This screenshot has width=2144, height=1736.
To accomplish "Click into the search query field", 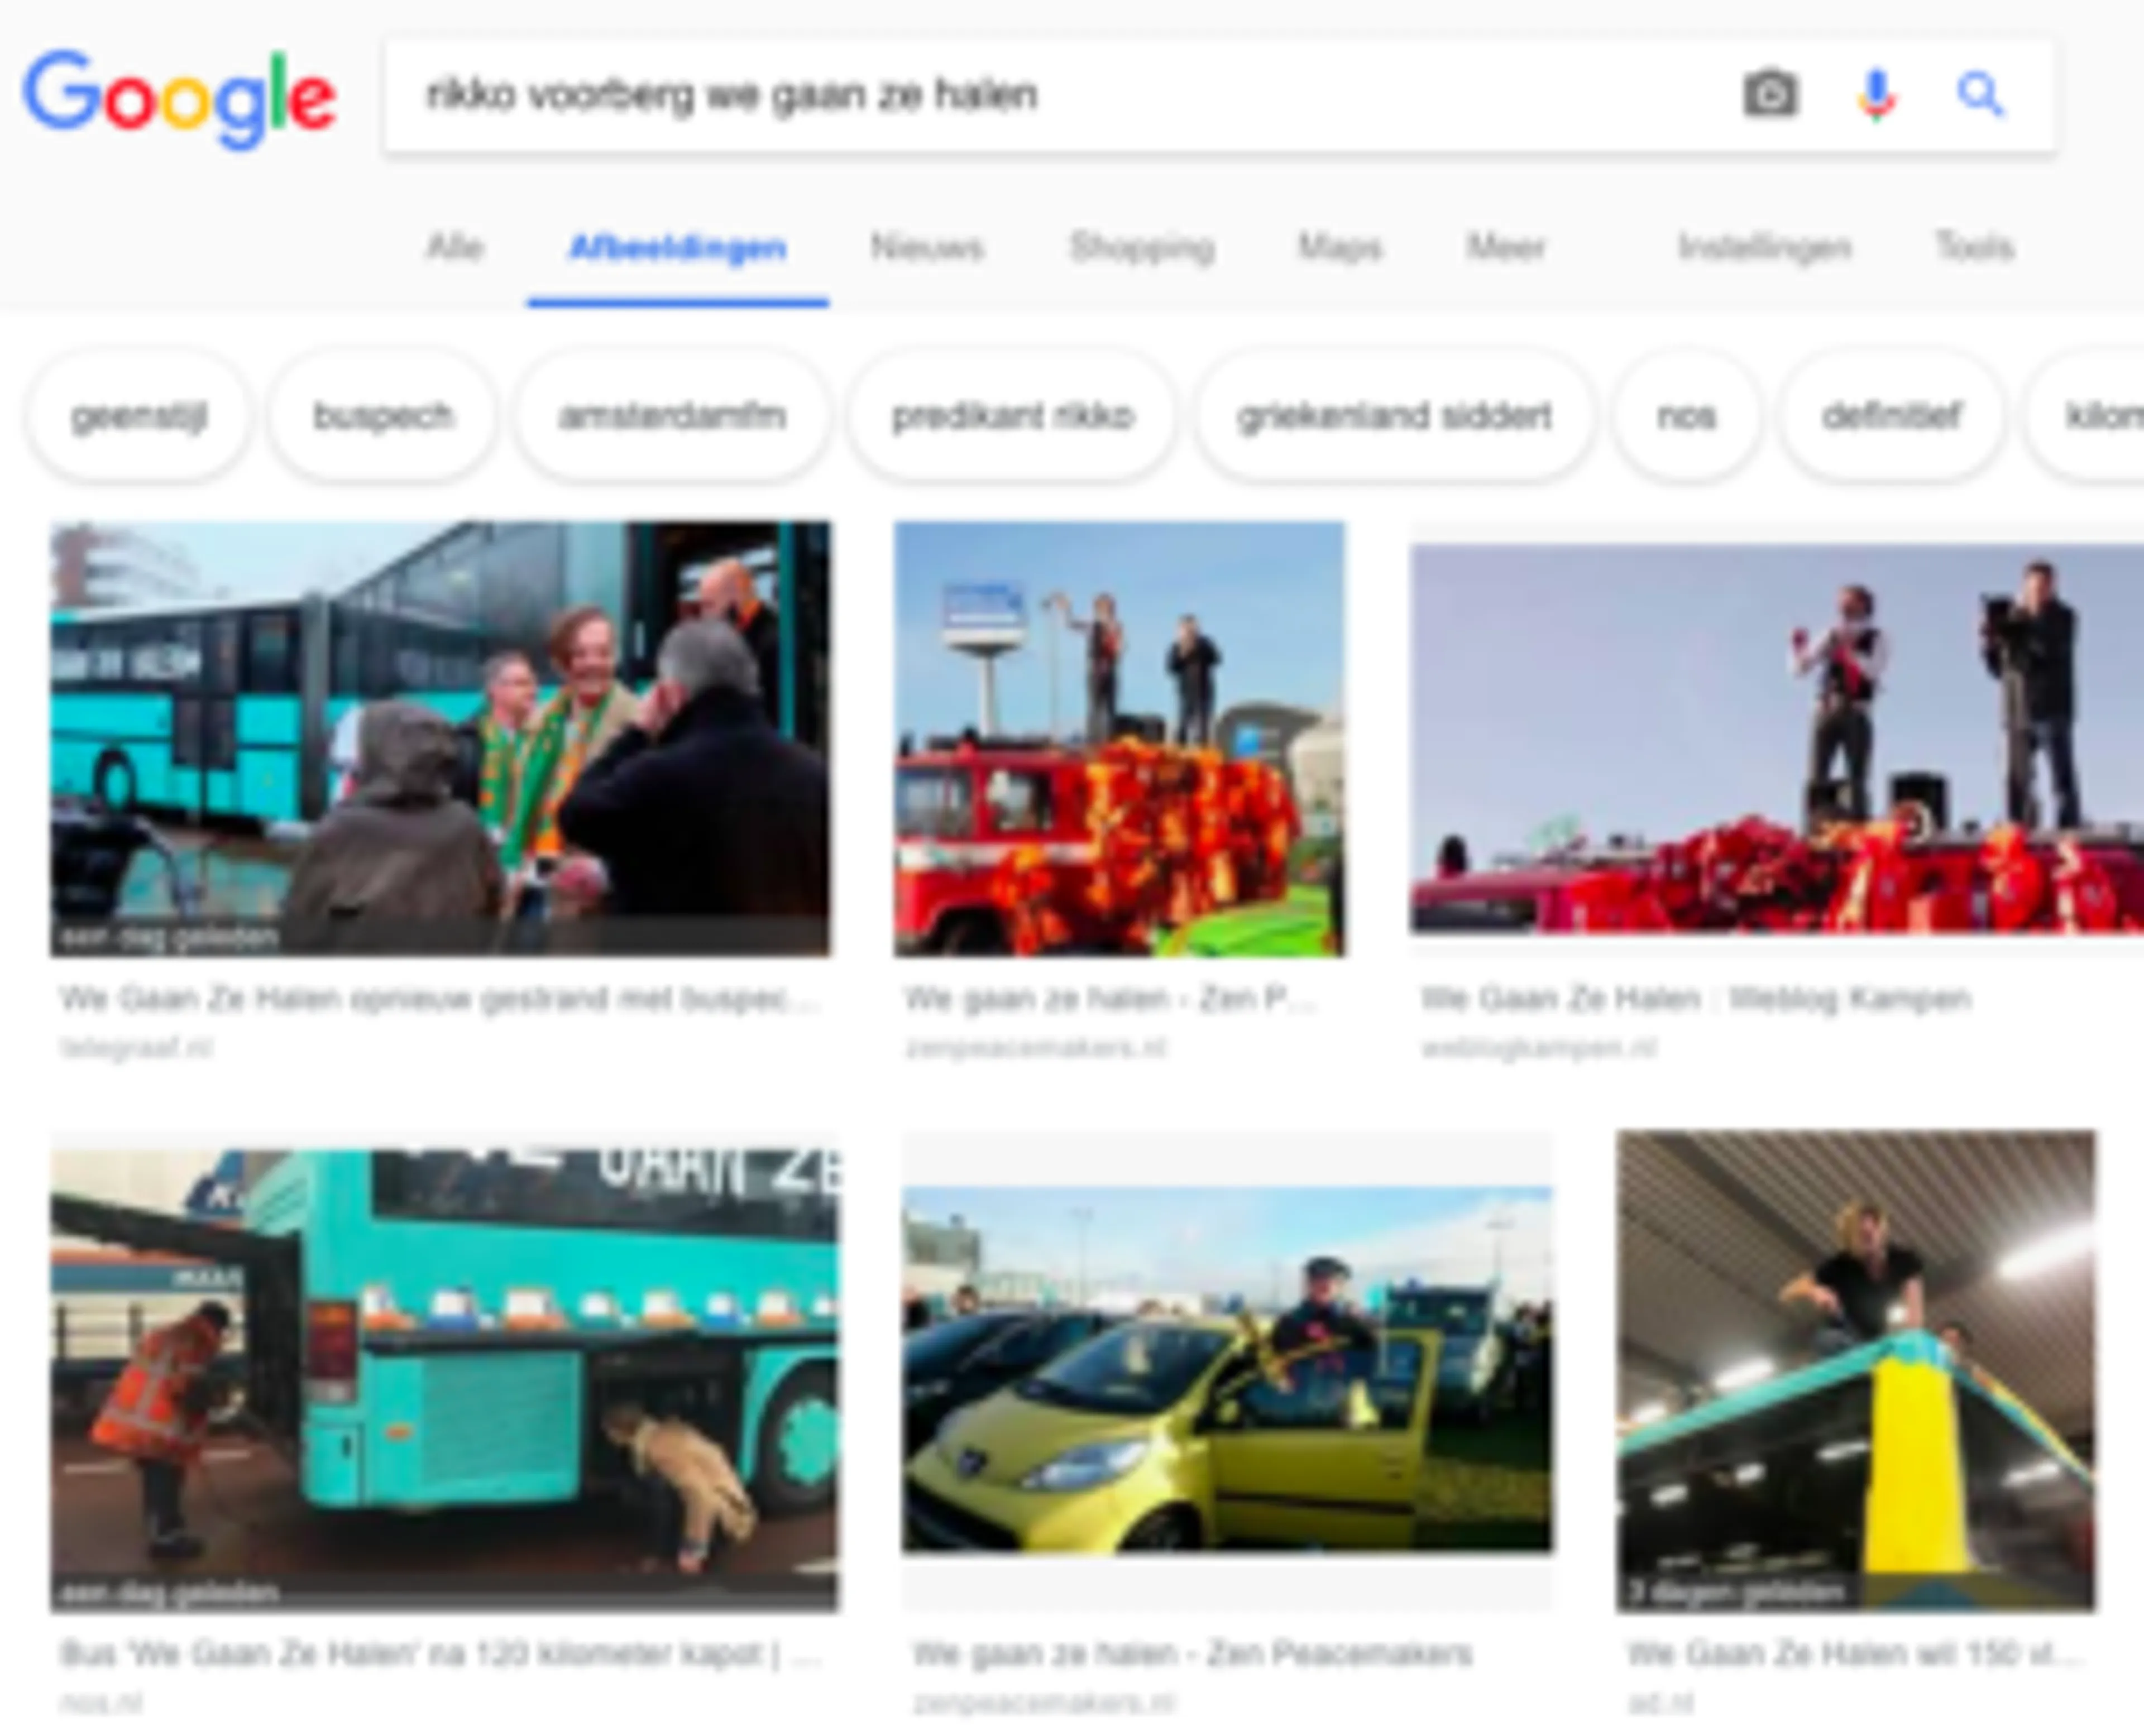I will 1060,96.
